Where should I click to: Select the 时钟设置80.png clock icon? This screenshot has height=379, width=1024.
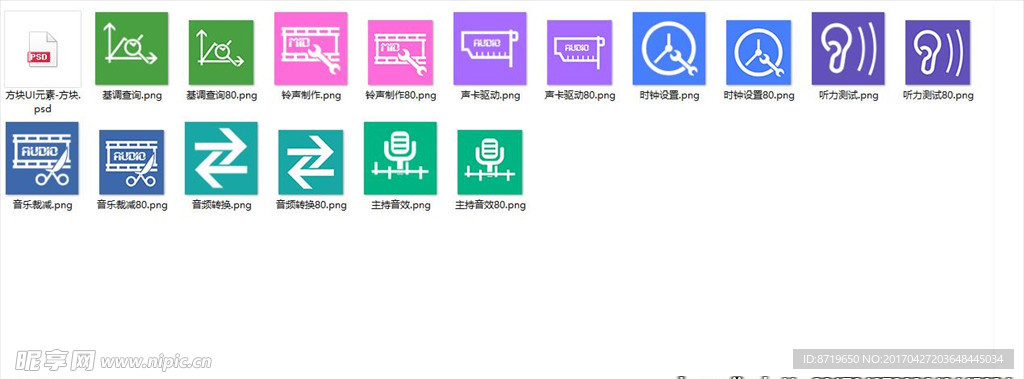(758, 52)
